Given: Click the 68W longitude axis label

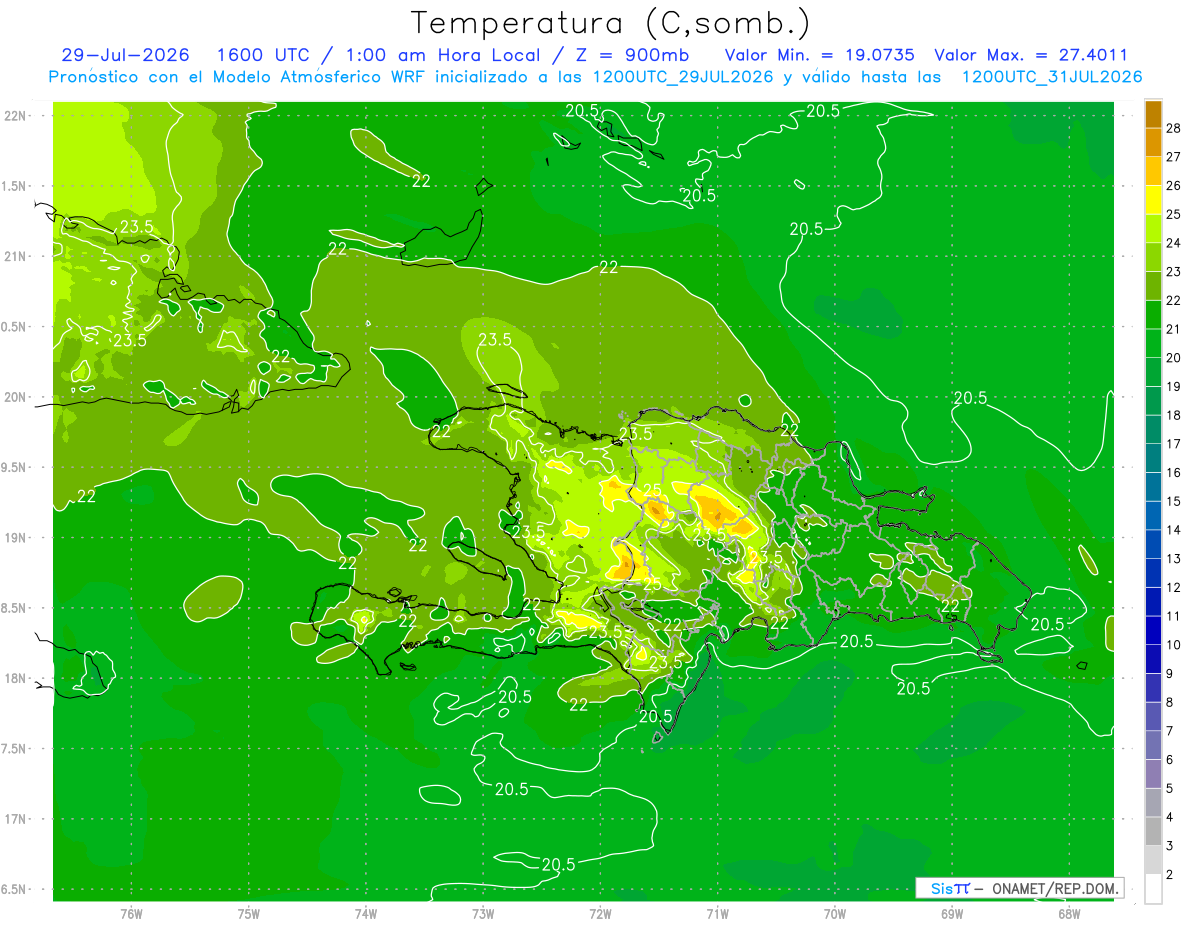Looking at the screenshot, I should tap(1068, 913).
